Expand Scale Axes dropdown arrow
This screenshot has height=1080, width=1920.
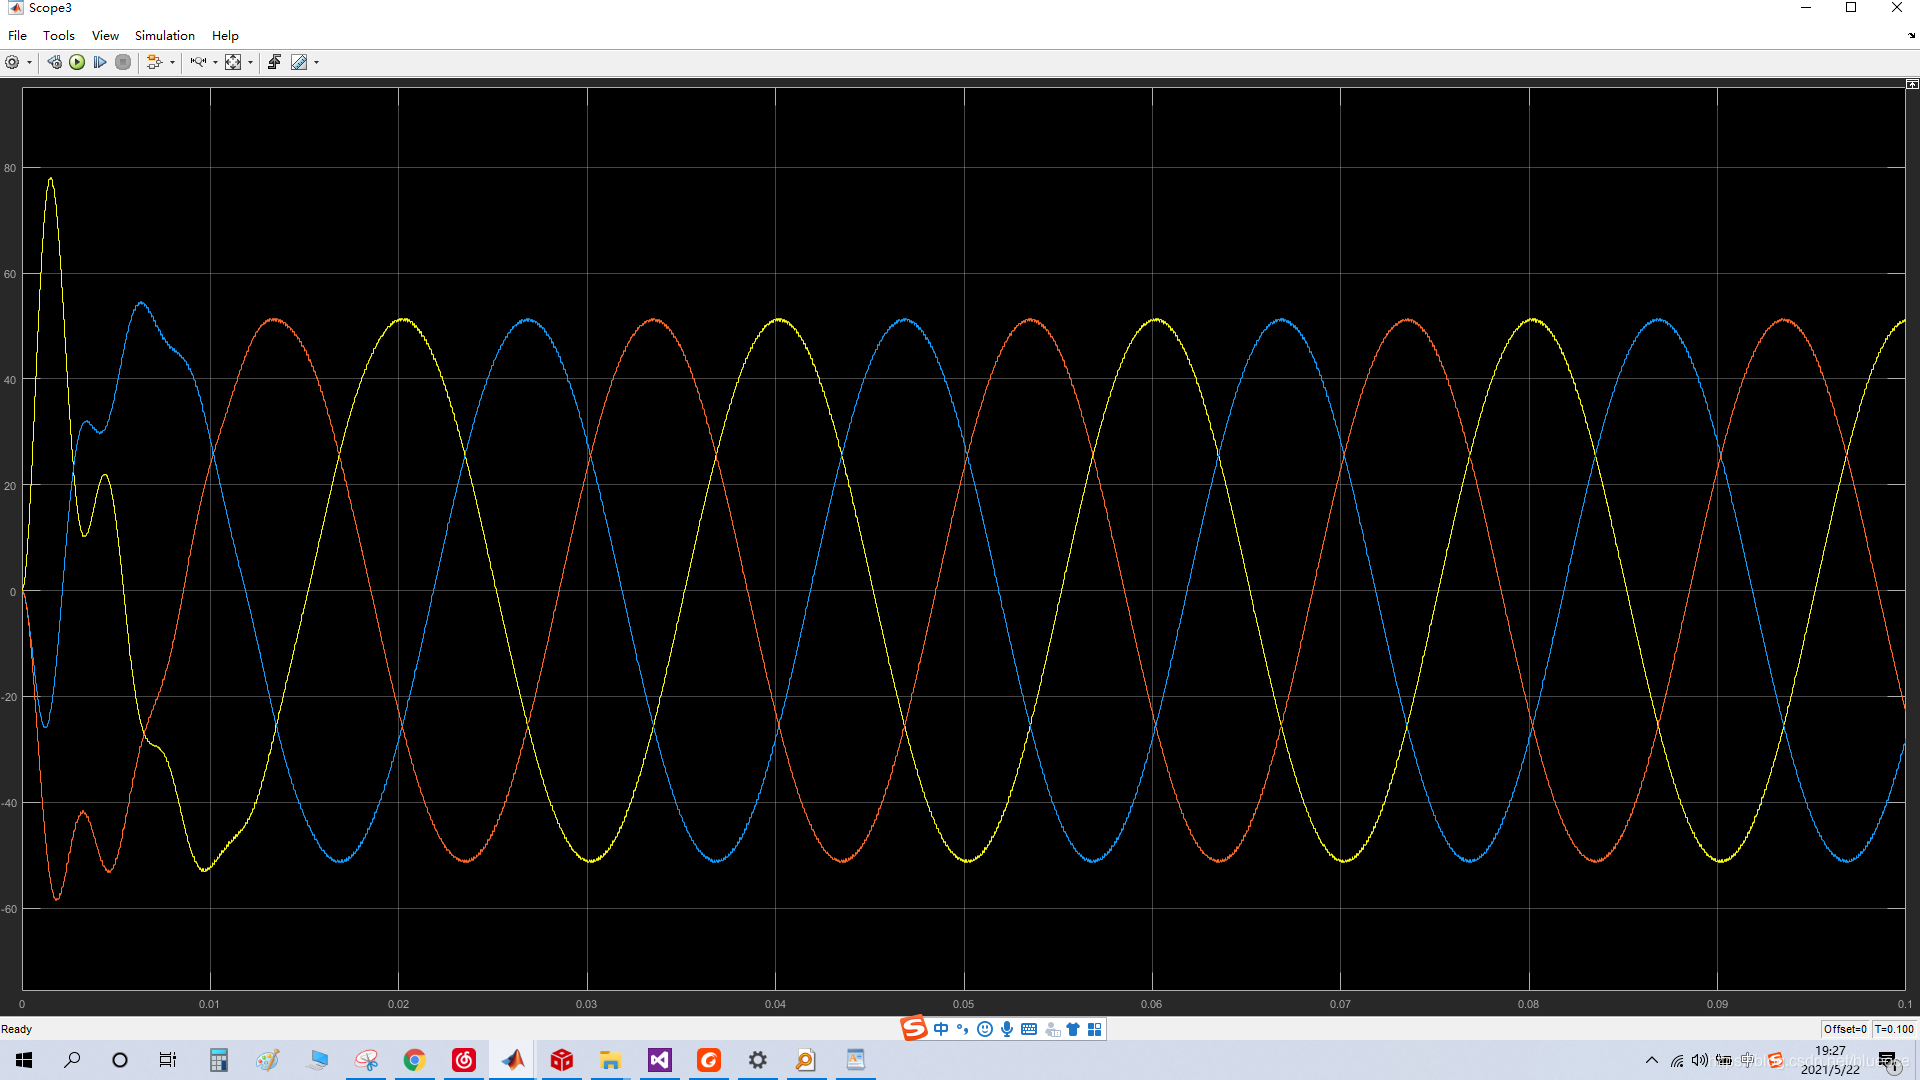[250, 62]
